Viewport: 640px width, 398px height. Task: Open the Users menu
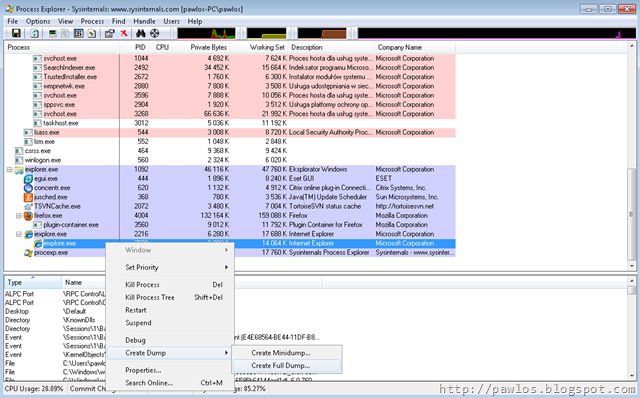(171, 21)
